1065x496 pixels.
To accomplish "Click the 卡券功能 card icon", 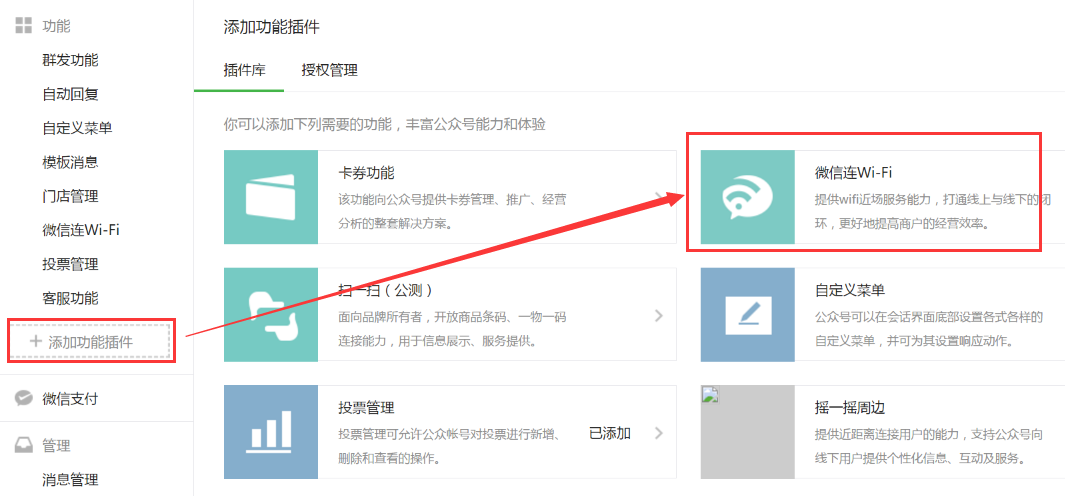I will 270,197.
